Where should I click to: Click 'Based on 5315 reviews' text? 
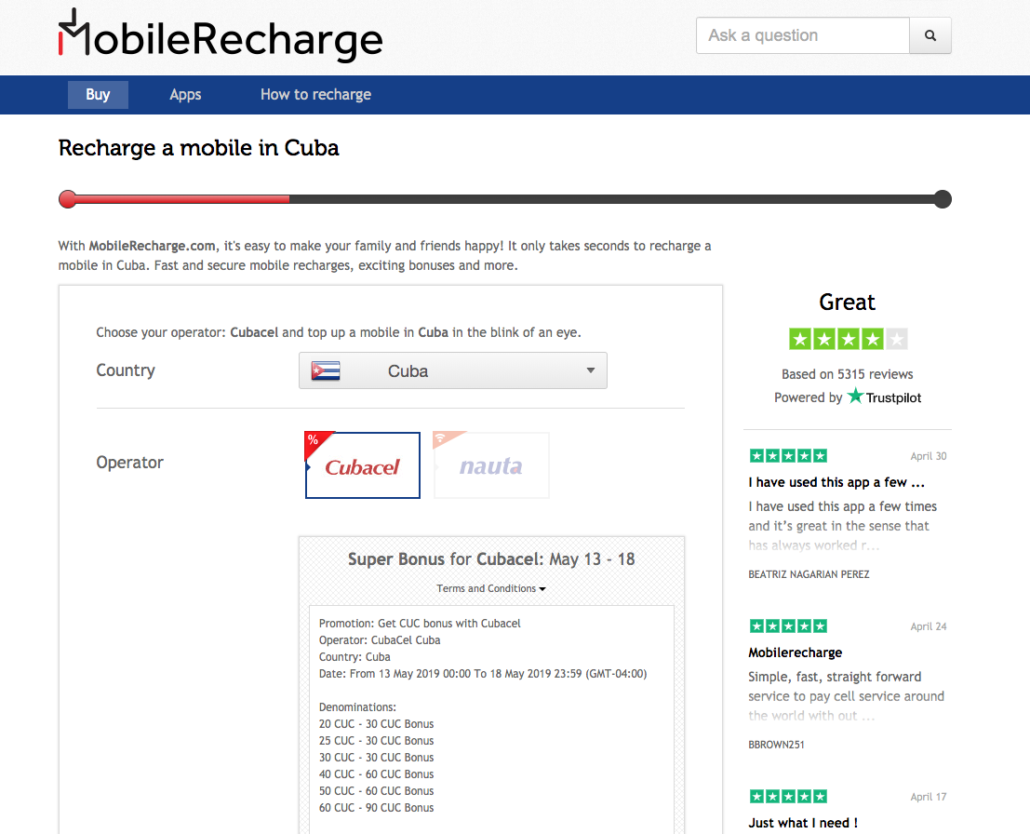(847, 374)
